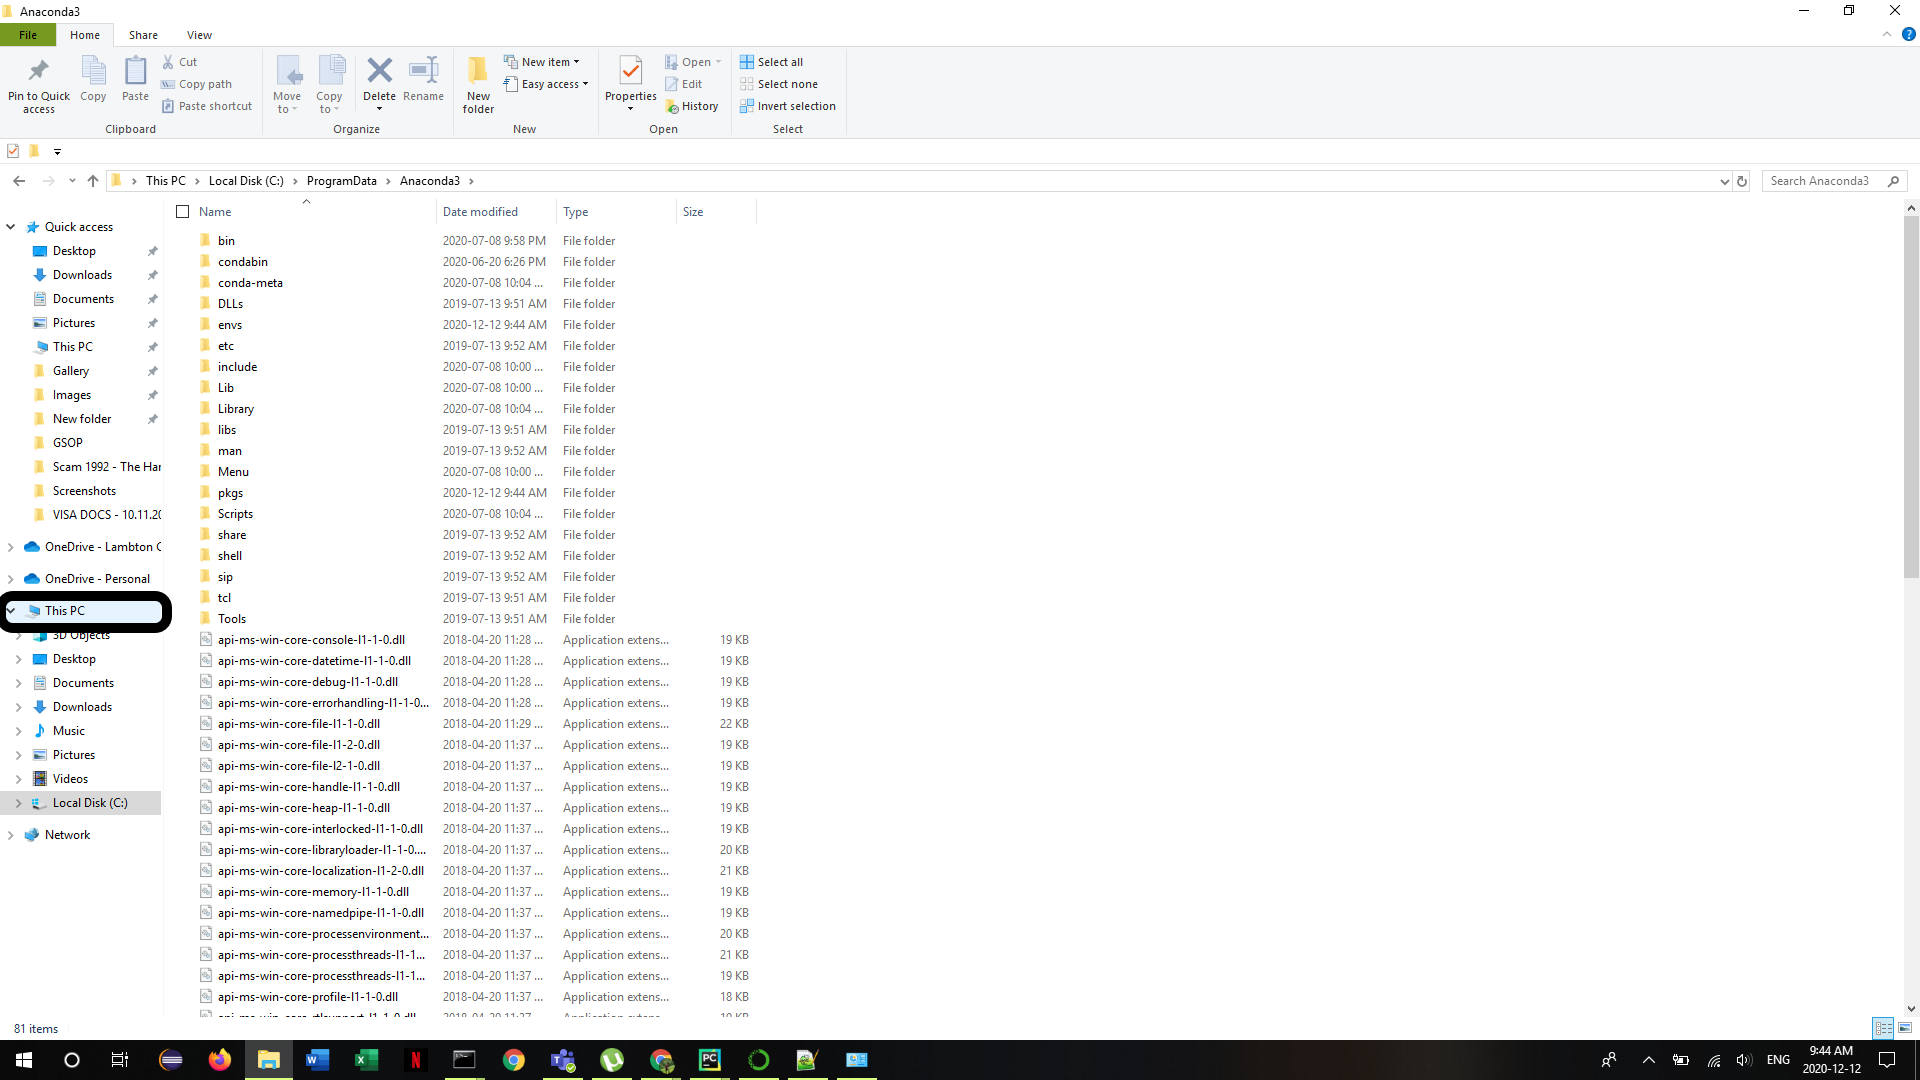
Task: Click the vertical scrollbar of file list
Action: [1911, 397]
